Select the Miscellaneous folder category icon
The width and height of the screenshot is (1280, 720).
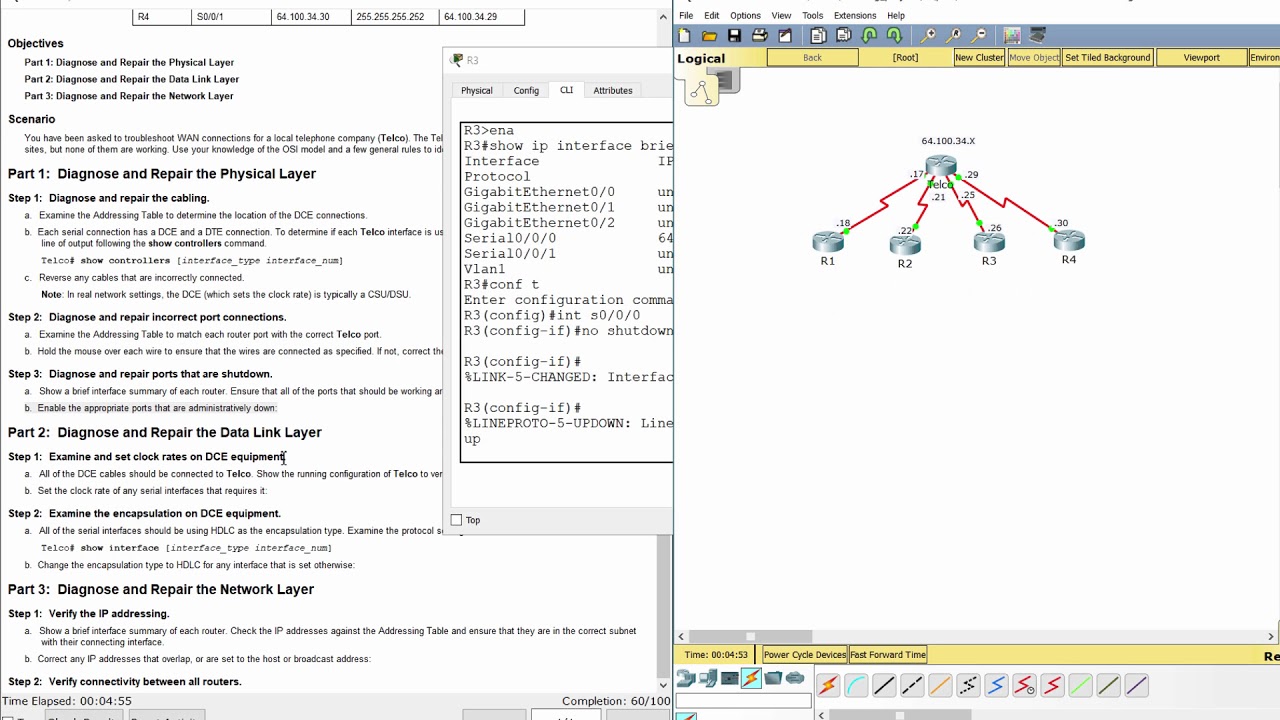point(773,679)
